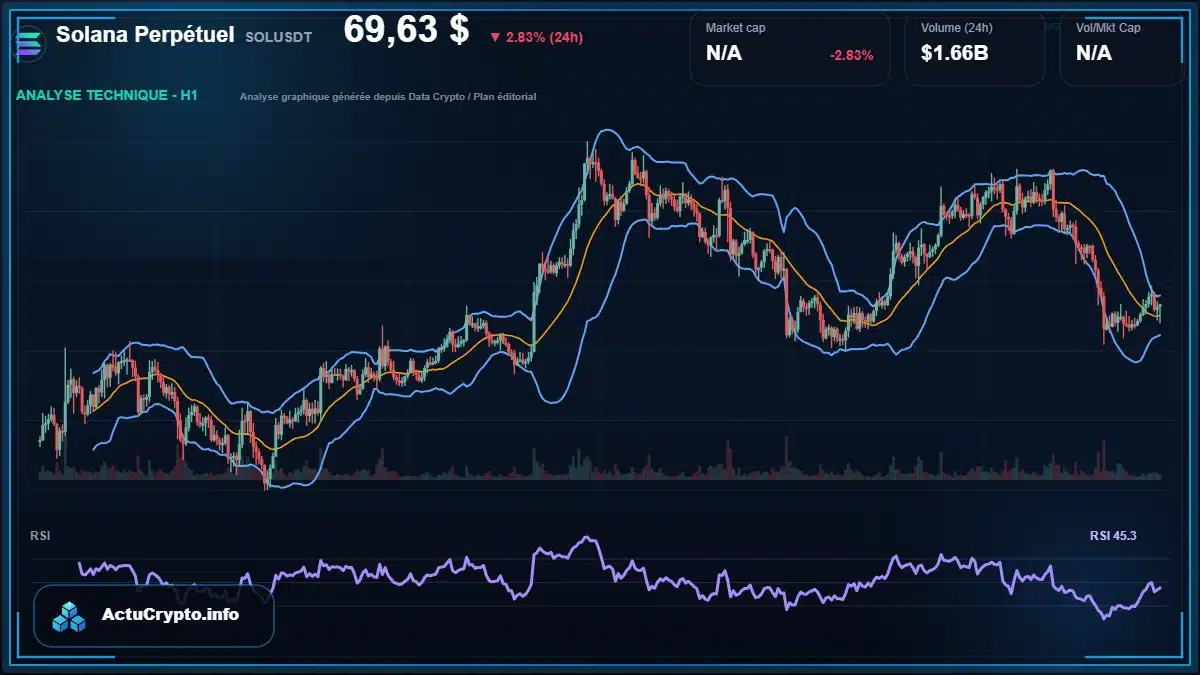This screenshot has width=1200, height=675.
Task: Click the 69,63 $ price value
Action: tap(406, 30)
